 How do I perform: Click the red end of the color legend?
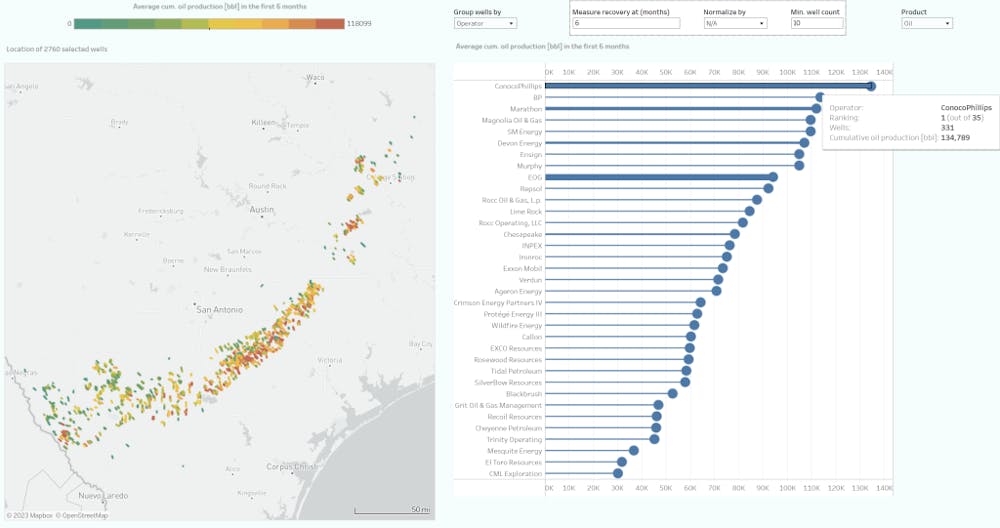click(330, 24)
